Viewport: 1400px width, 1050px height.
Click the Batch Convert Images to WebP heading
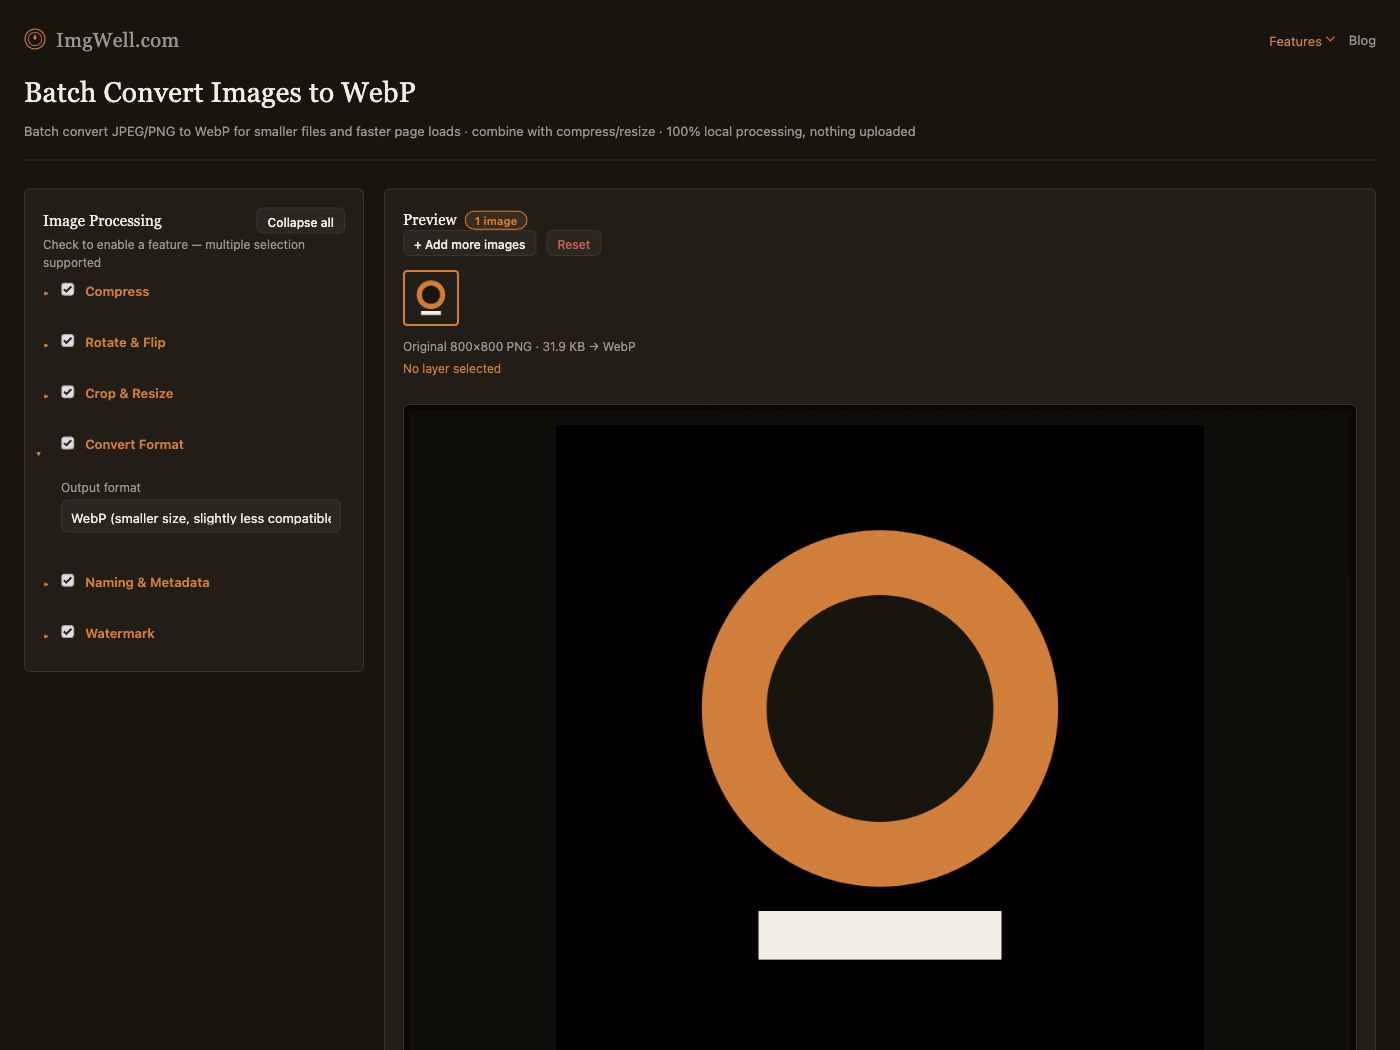tap(220, 92)
